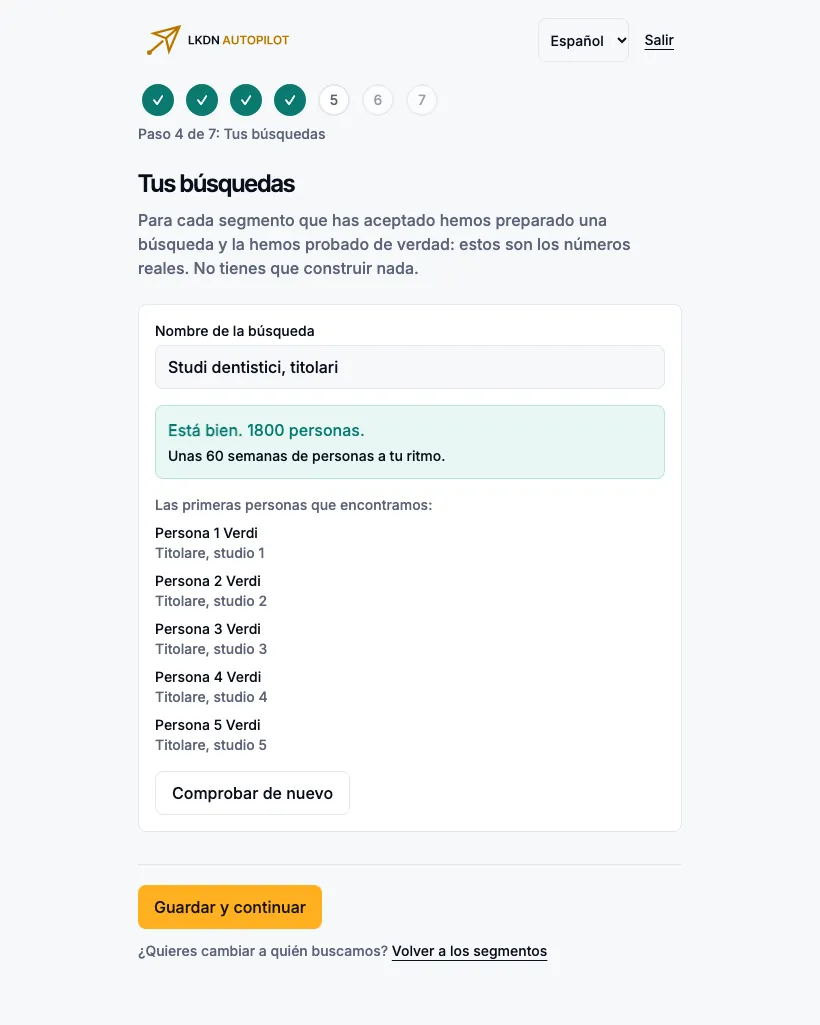Open the Volver a los segmentos link

(470, 951)
